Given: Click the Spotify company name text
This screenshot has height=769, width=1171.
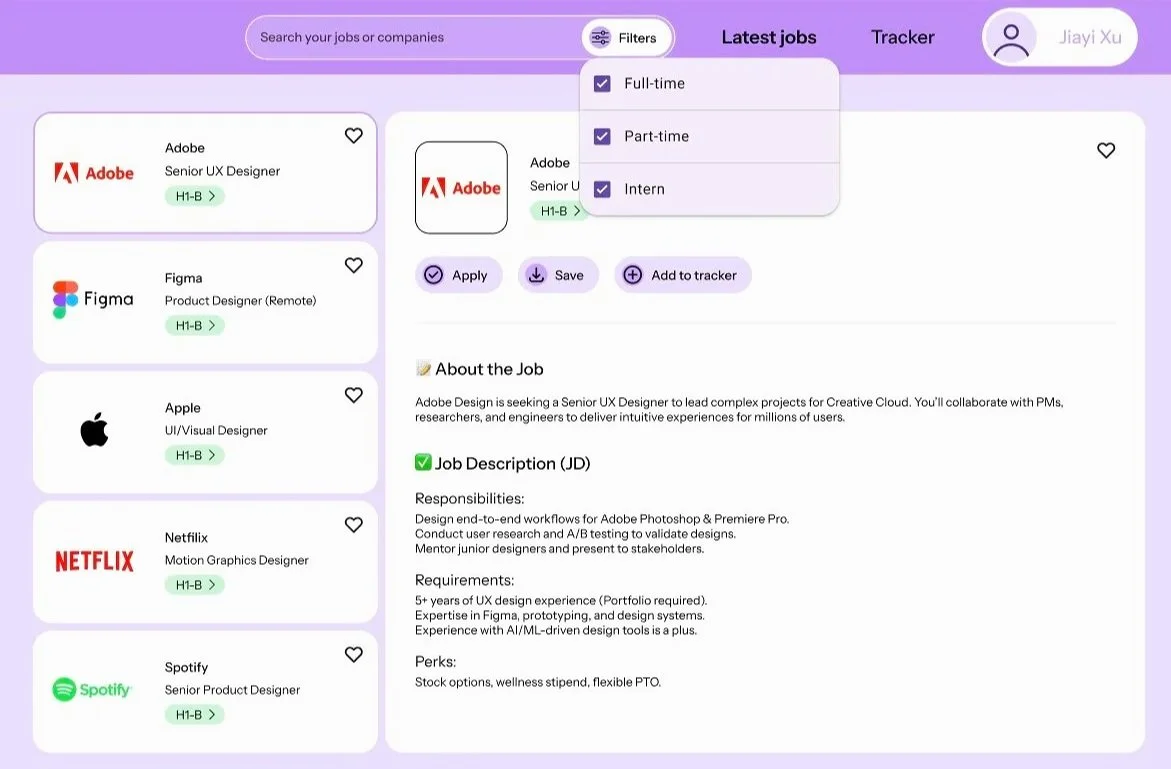Looking at the screenshot, I should pos(187,667).
